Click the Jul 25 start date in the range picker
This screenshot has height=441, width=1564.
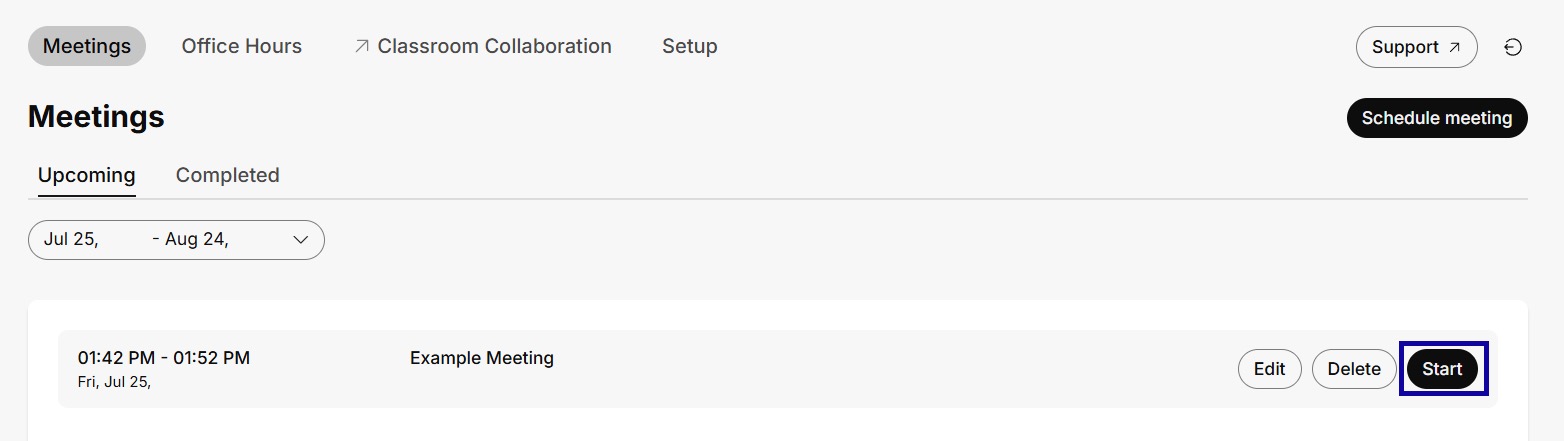coord(71,240)
